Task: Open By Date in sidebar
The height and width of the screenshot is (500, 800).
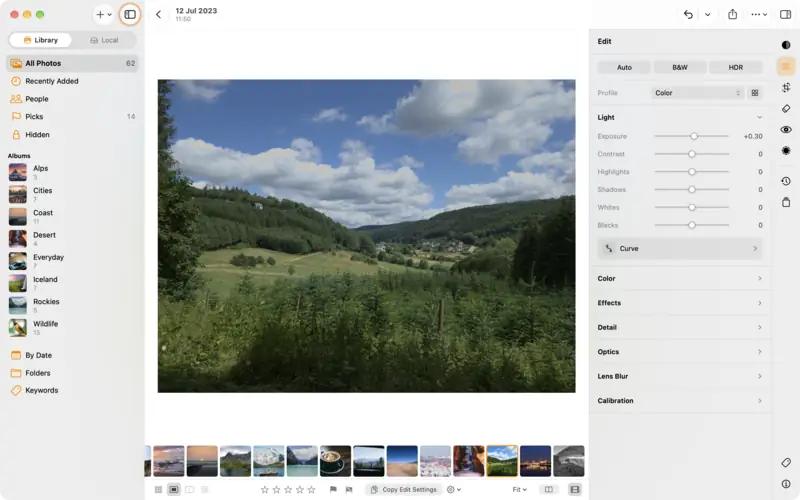Action: coord(72,355)
